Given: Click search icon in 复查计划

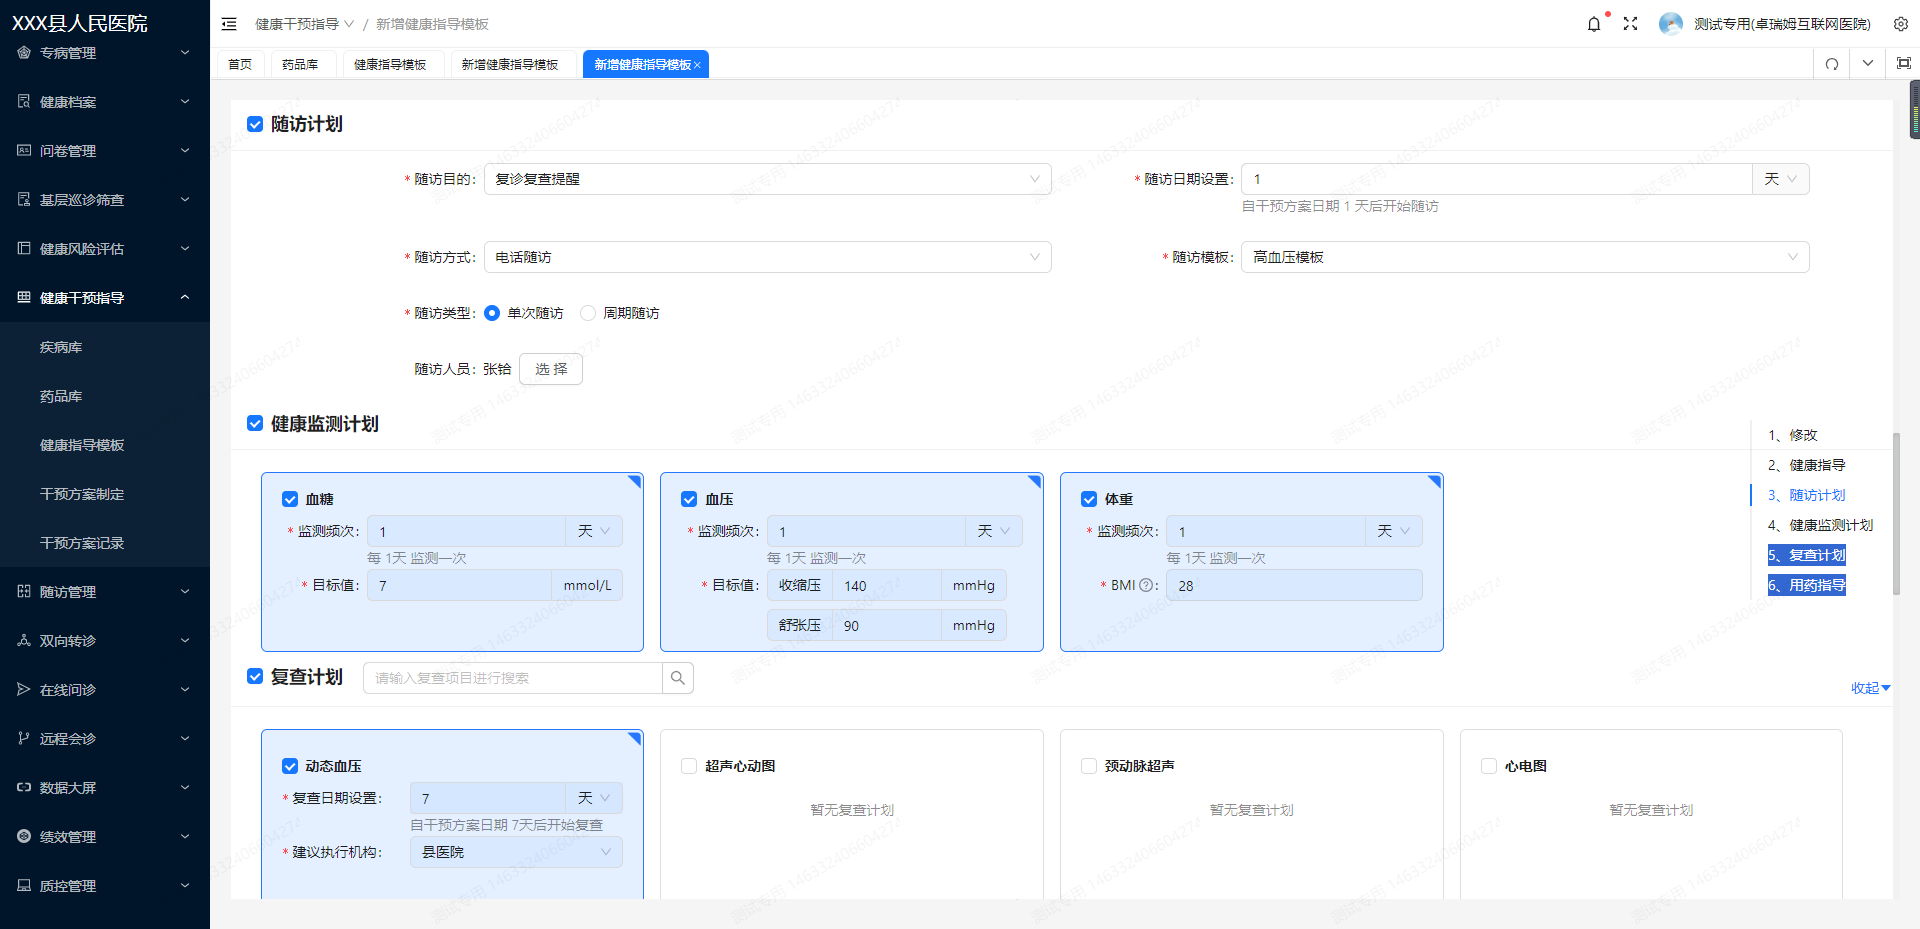Looking at the screenshot, I should click(677, 678).
